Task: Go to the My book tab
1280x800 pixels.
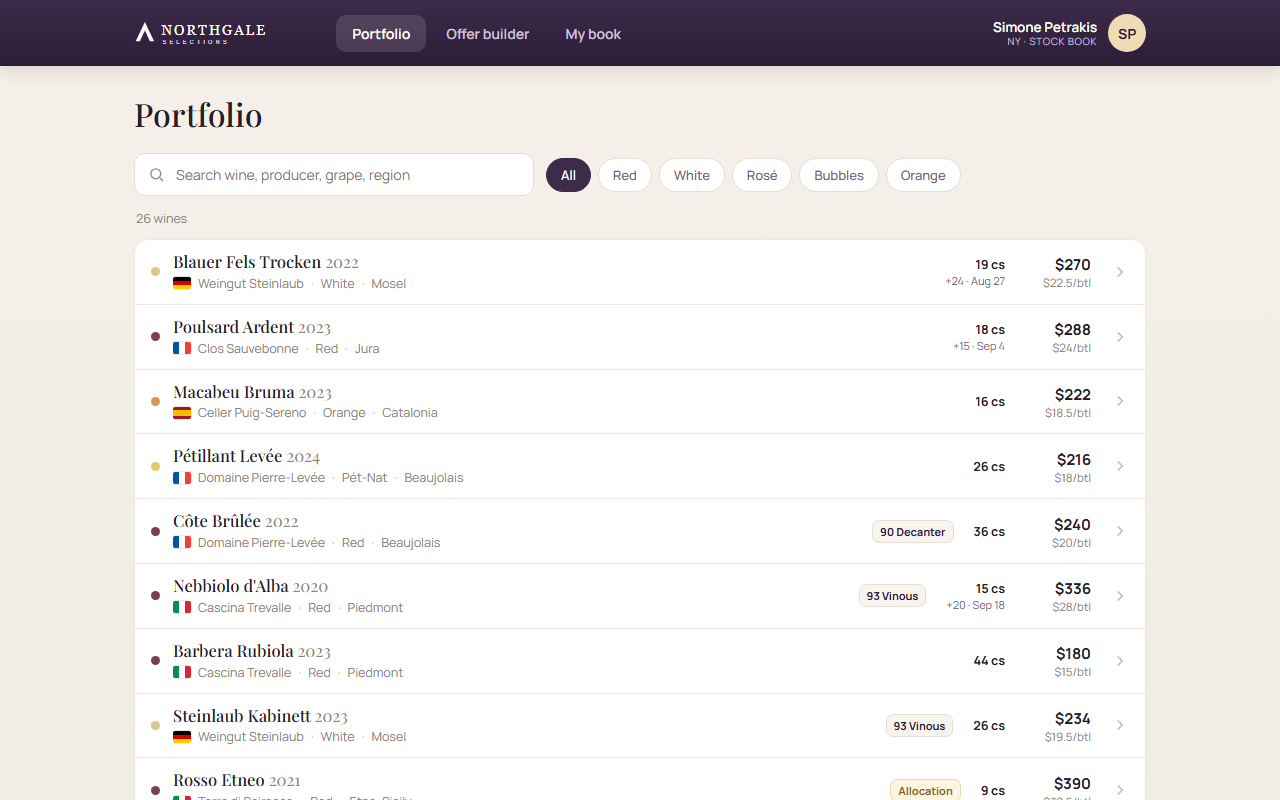Action: (x=593, y=34)
